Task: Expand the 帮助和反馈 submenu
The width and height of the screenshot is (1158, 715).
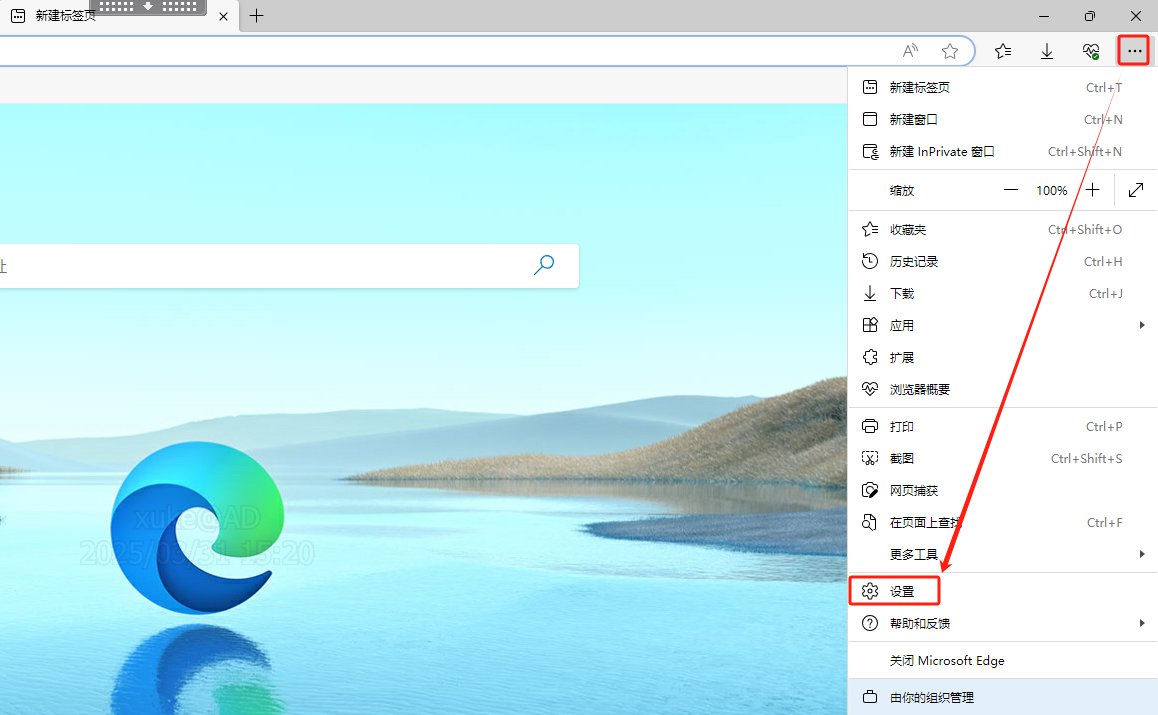Action: click(x=1000, y=623)
